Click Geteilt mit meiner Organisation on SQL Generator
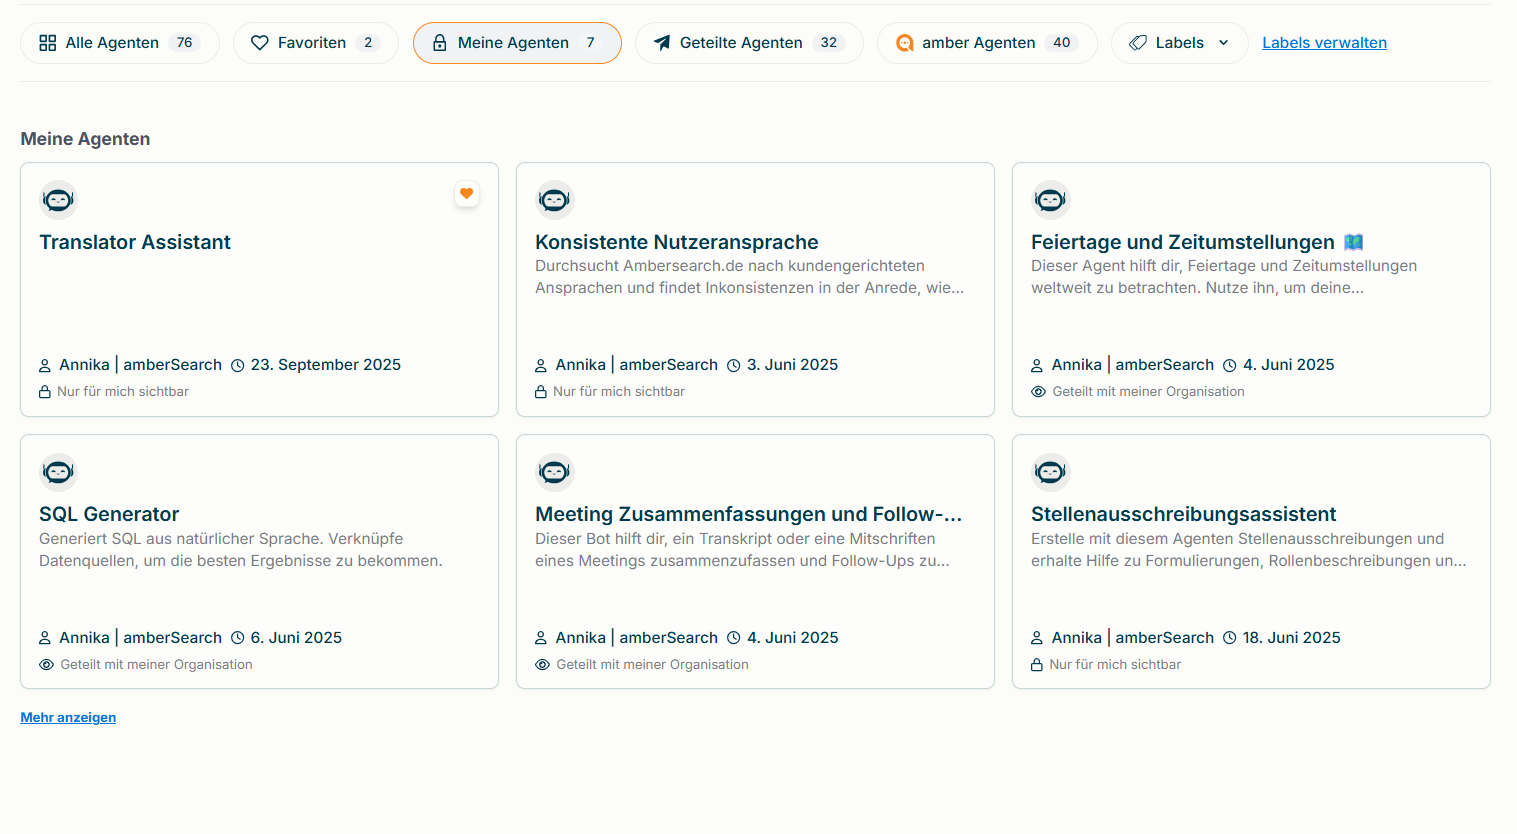Image resolution: width=1517 pixels, height=834 pixels. pyautogui.click(x=156, y=665)
